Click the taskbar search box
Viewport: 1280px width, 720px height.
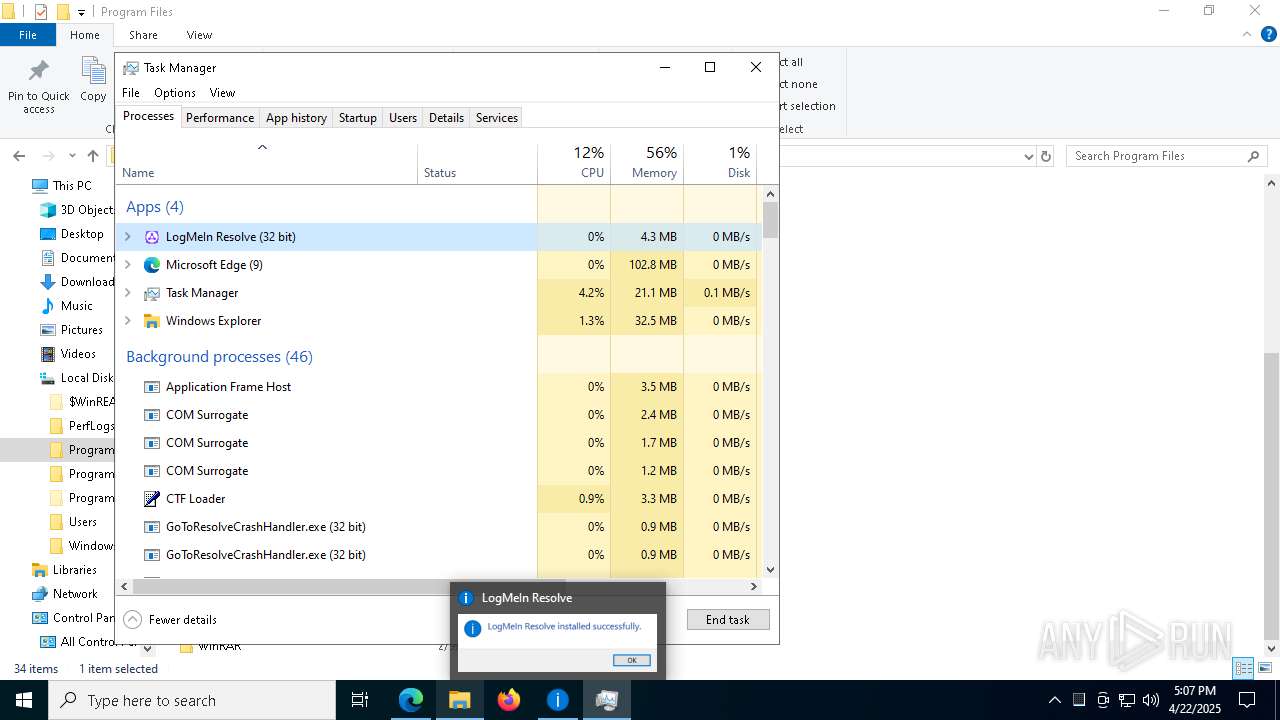(x=192, y=700)
